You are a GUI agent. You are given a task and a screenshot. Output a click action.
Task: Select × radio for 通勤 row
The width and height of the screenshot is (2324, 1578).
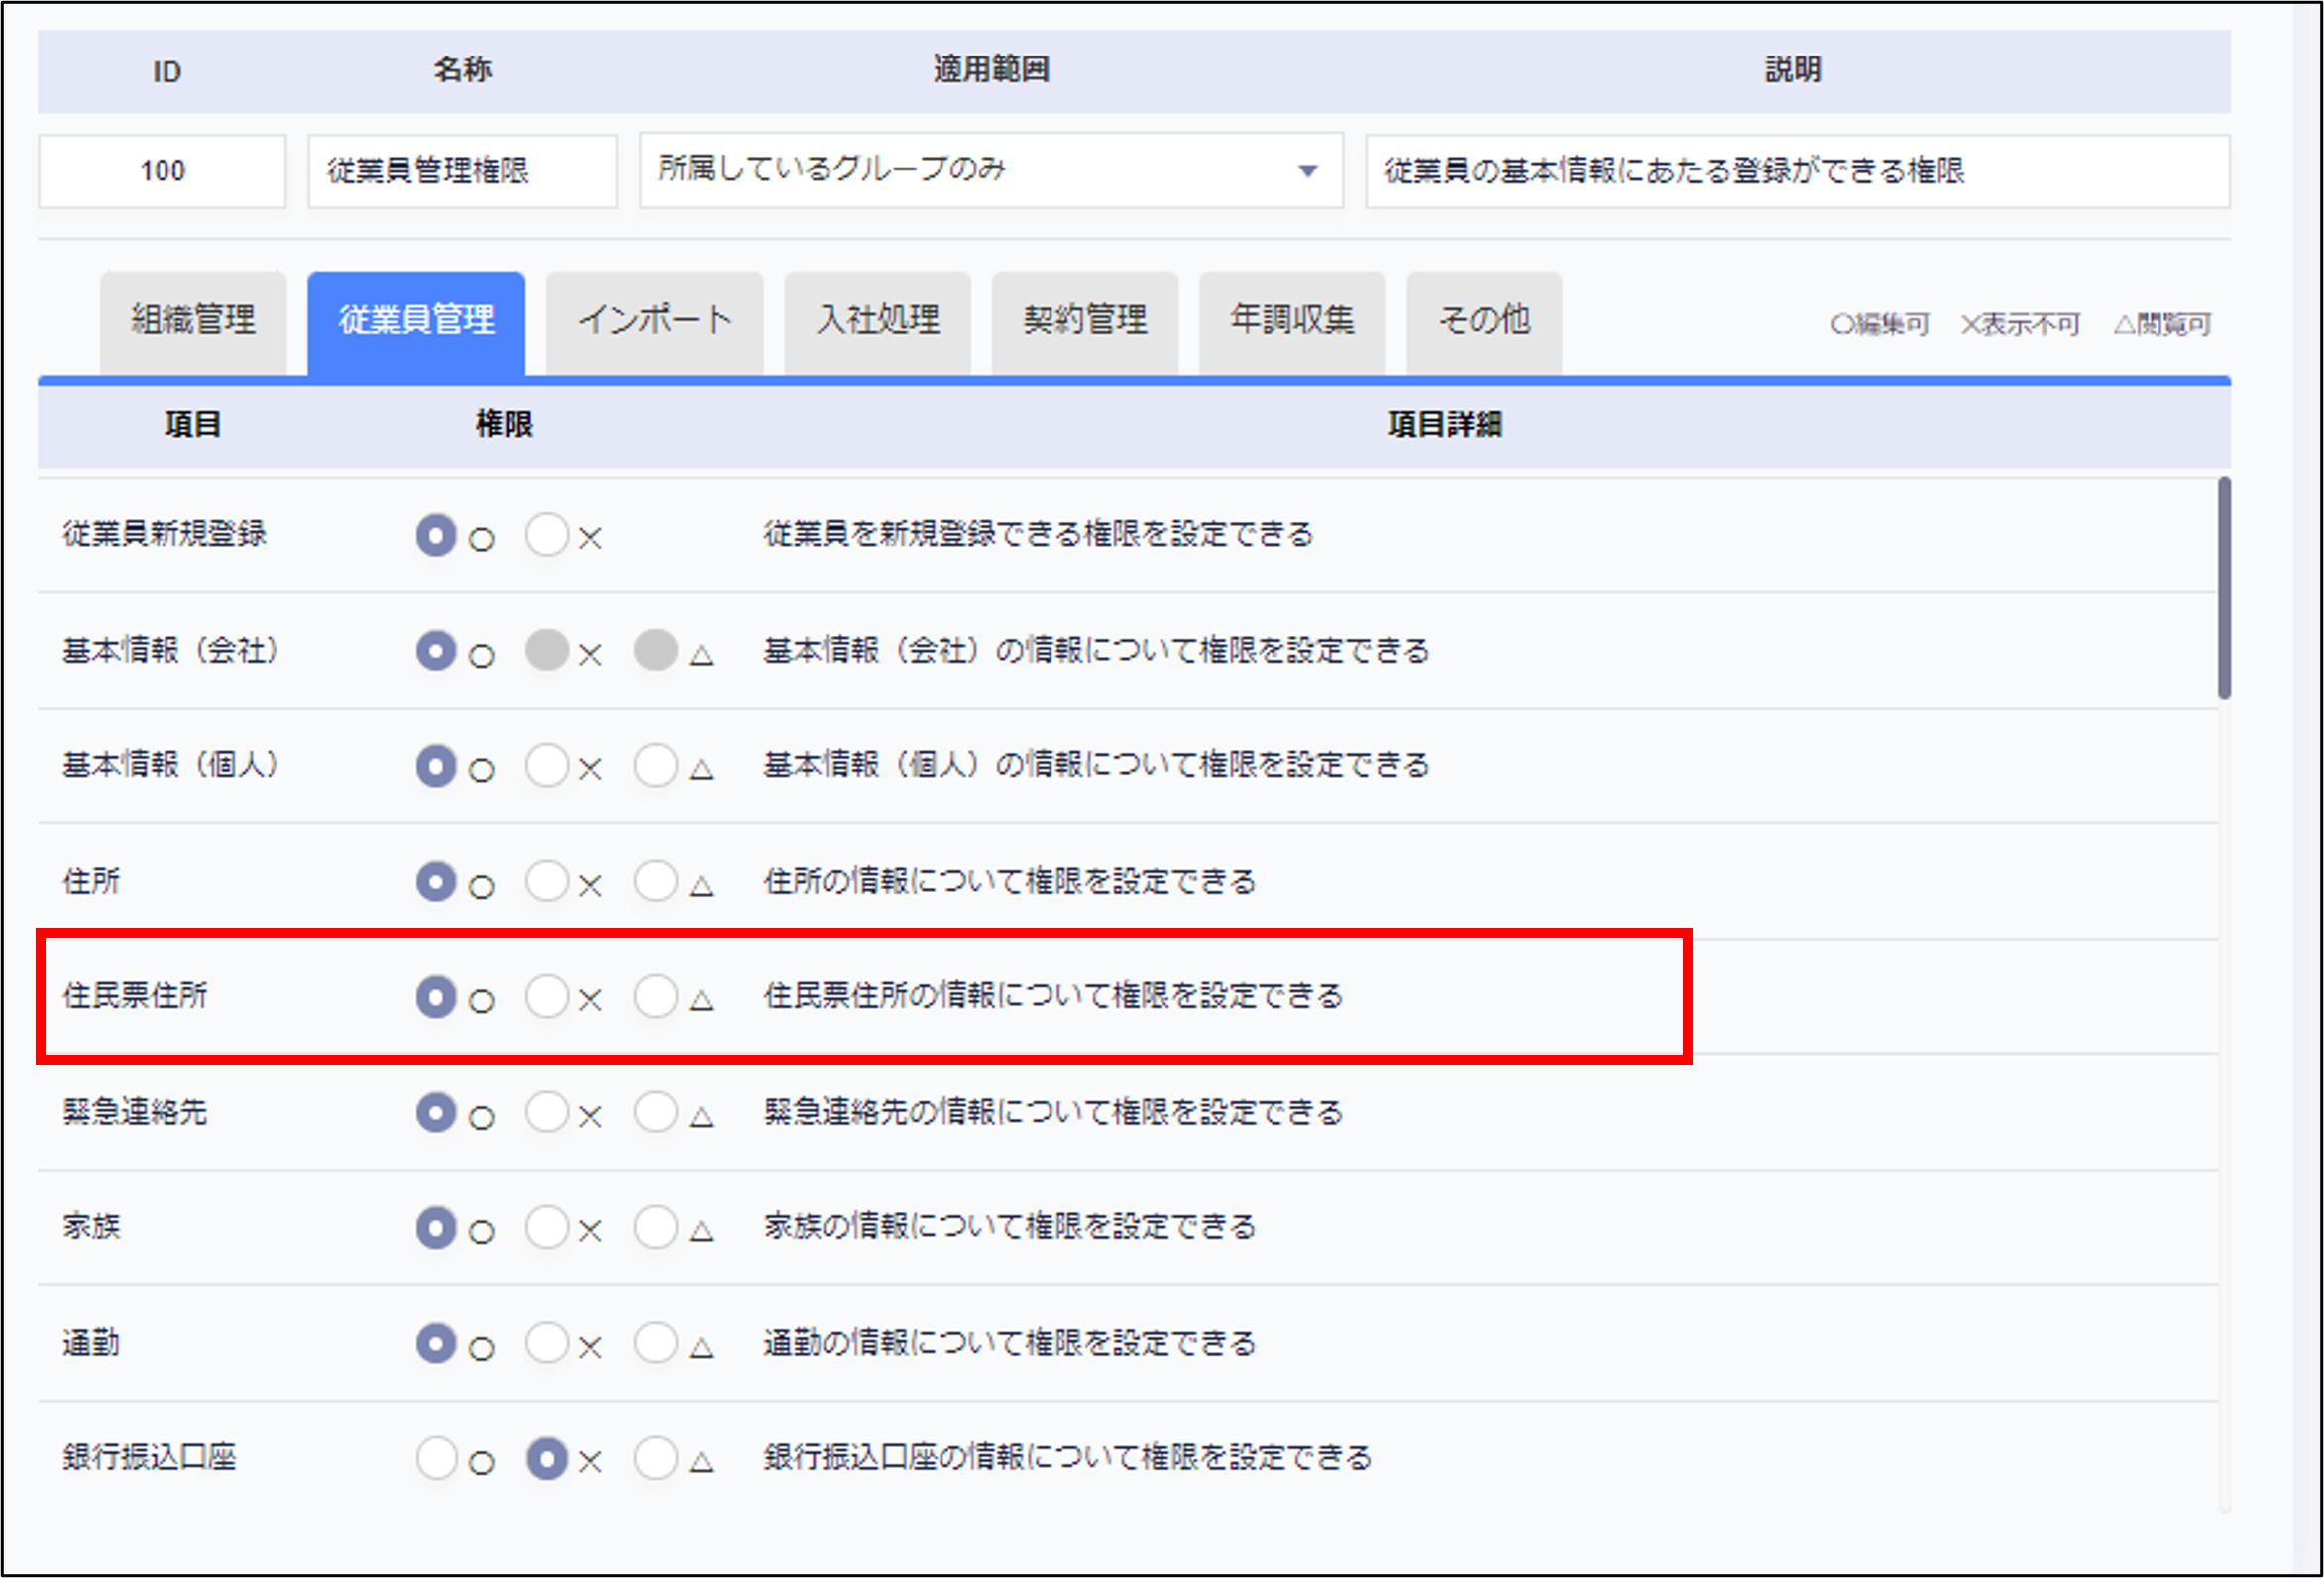[x=547, y=1344]
